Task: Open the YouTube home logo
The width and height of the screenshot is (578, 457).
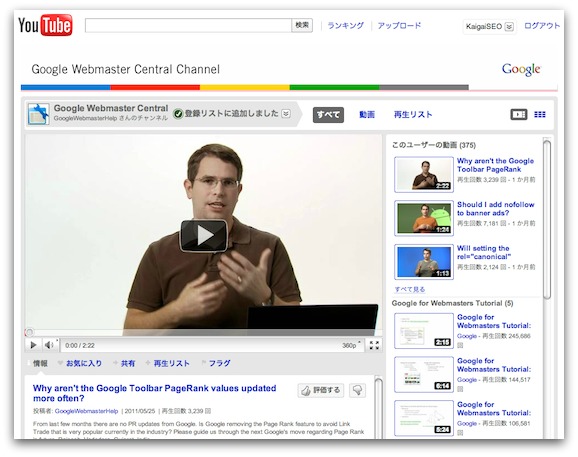Action: coord(45,25)
